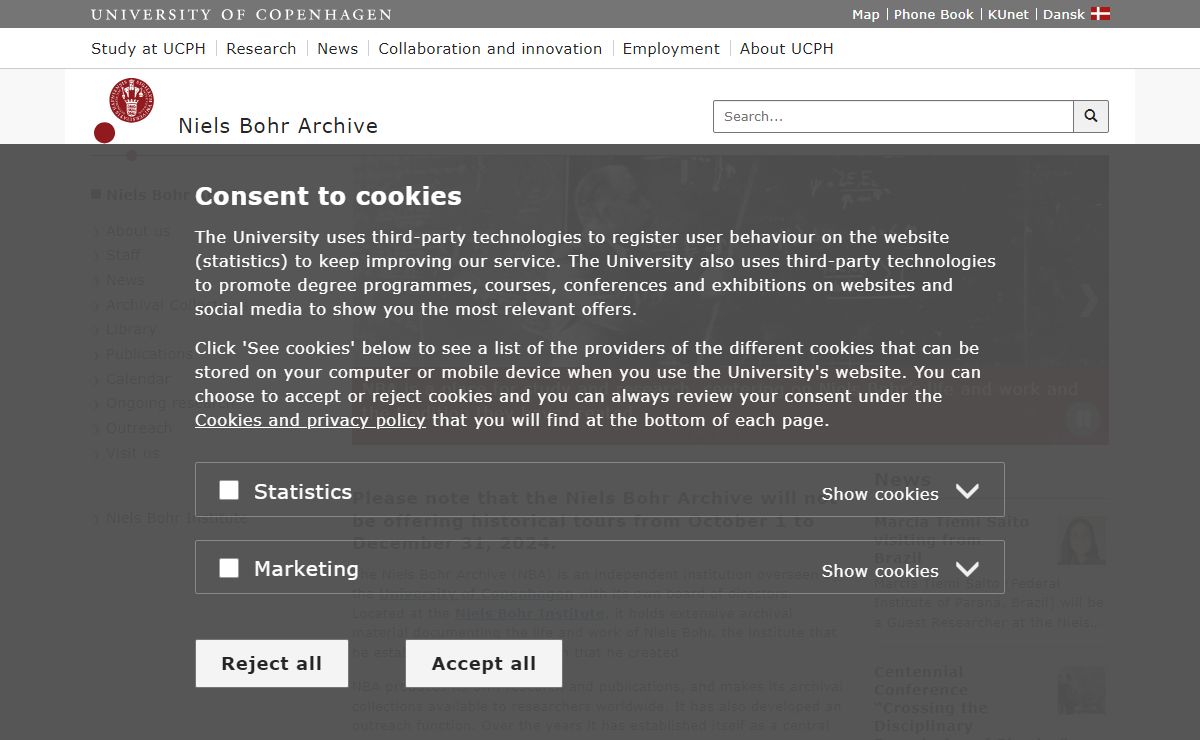Open the Cookies and privacy policy link
Screen dimensions: 1200x740
310,420
